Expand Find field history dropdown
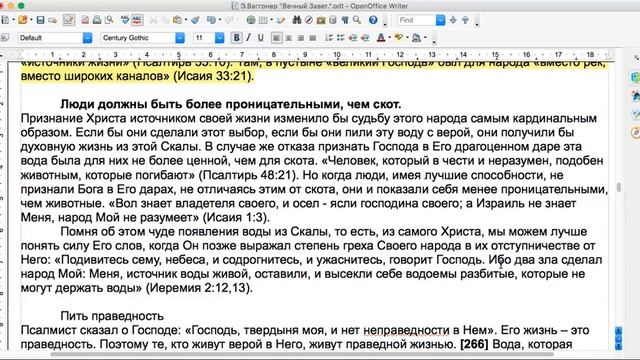The height and width of the screenshot is (360, 640). pyautogui.click(x=440, y=20)
